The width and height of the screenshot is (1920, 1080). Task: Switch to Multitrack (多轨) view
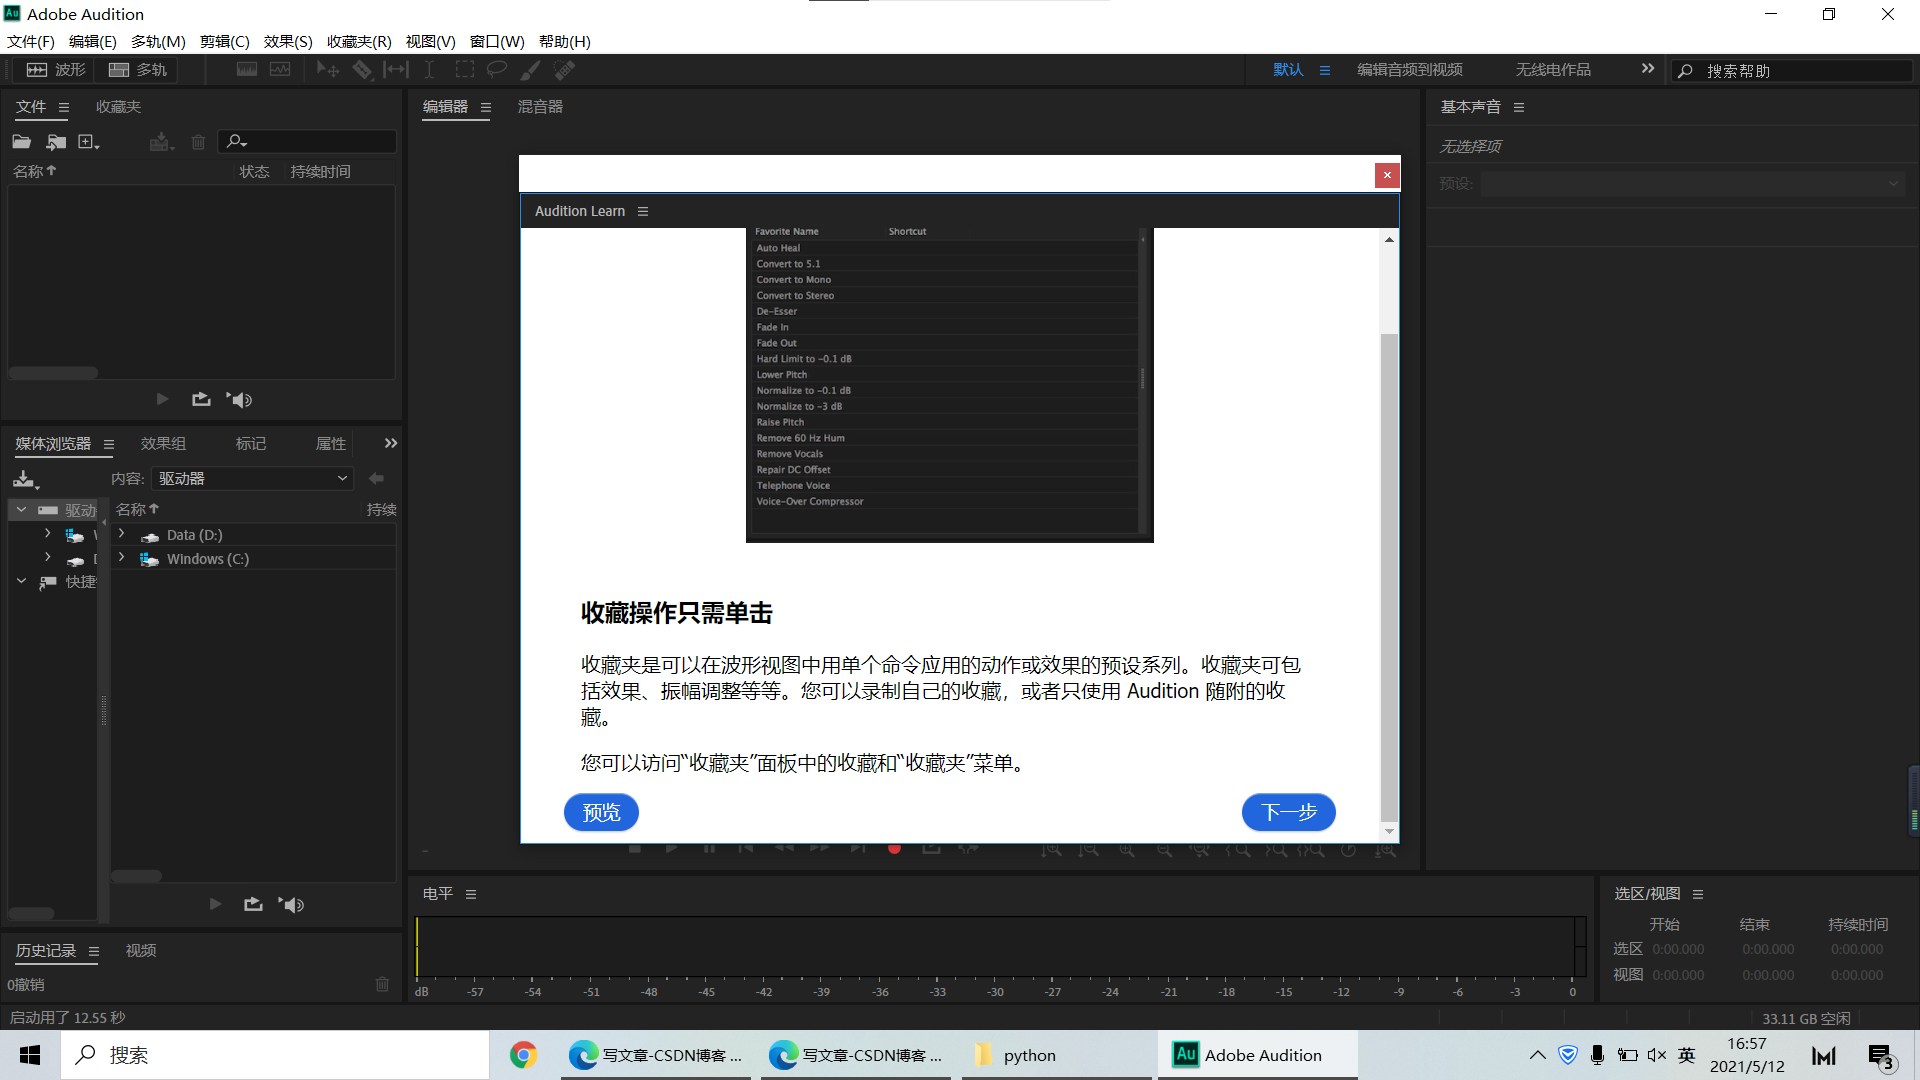[x=138, y=70]
